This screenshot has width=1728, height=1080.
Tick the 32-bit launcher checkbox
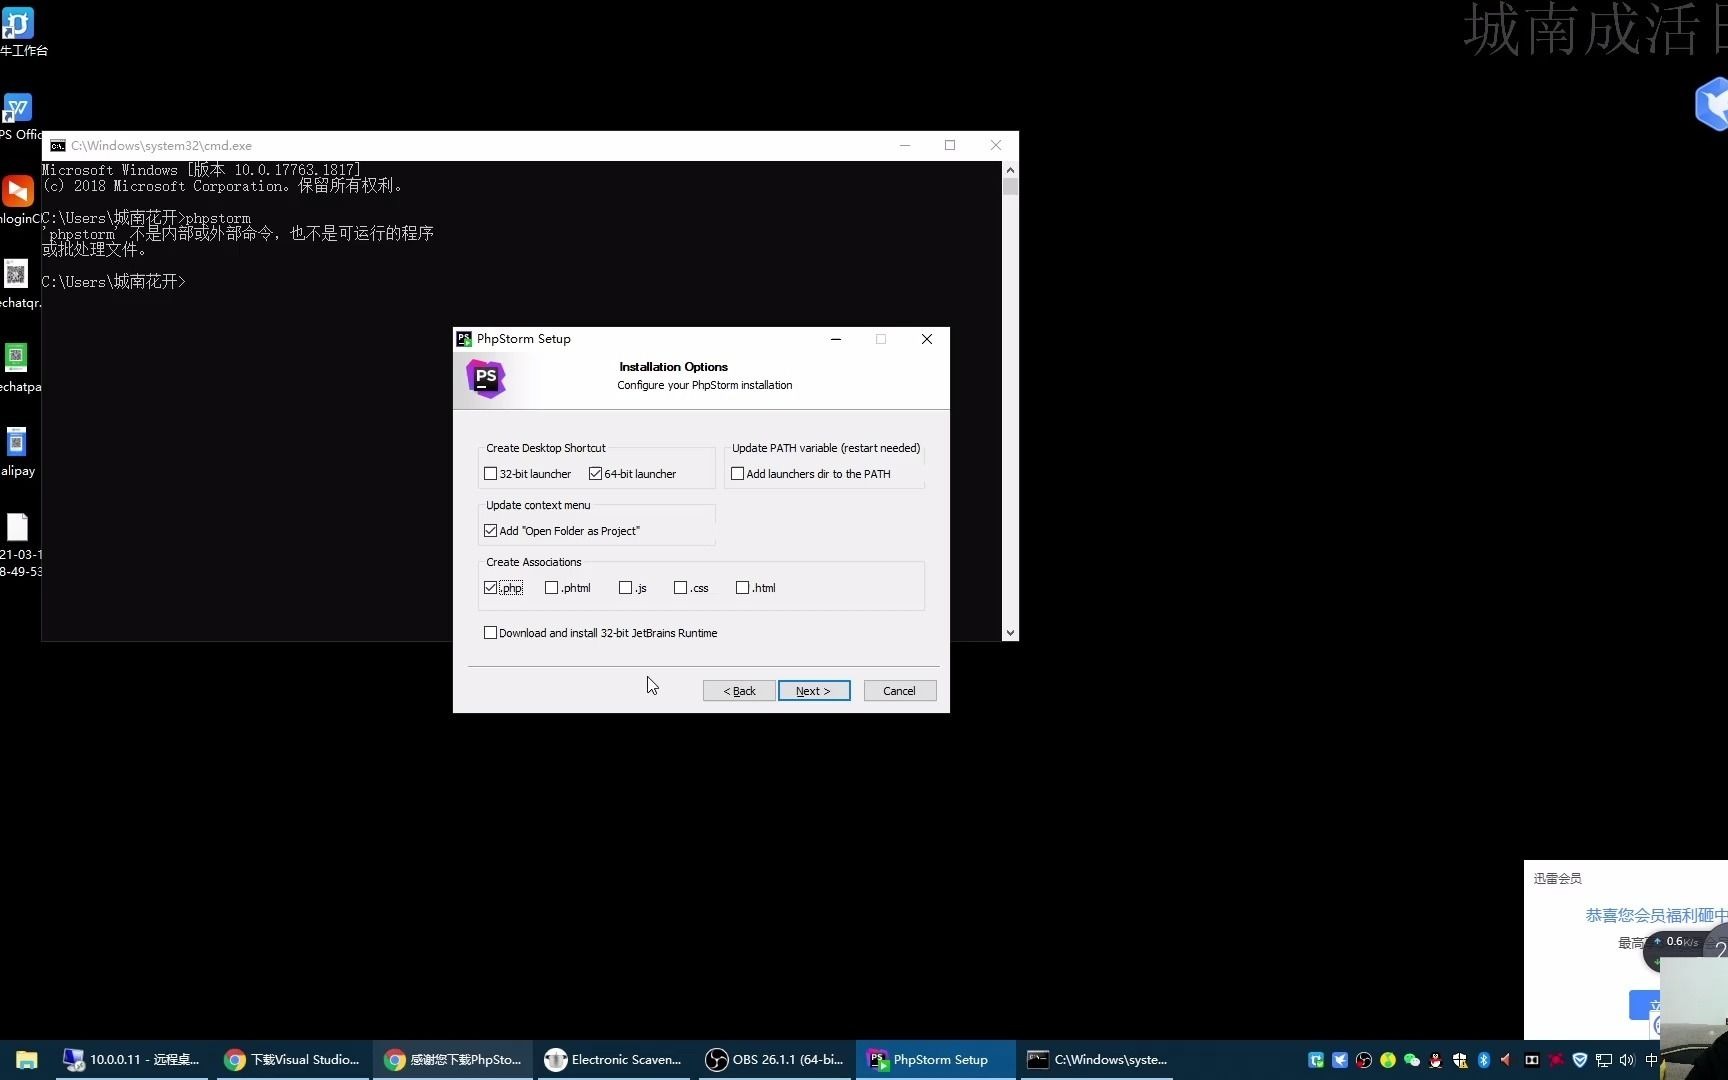490,474
